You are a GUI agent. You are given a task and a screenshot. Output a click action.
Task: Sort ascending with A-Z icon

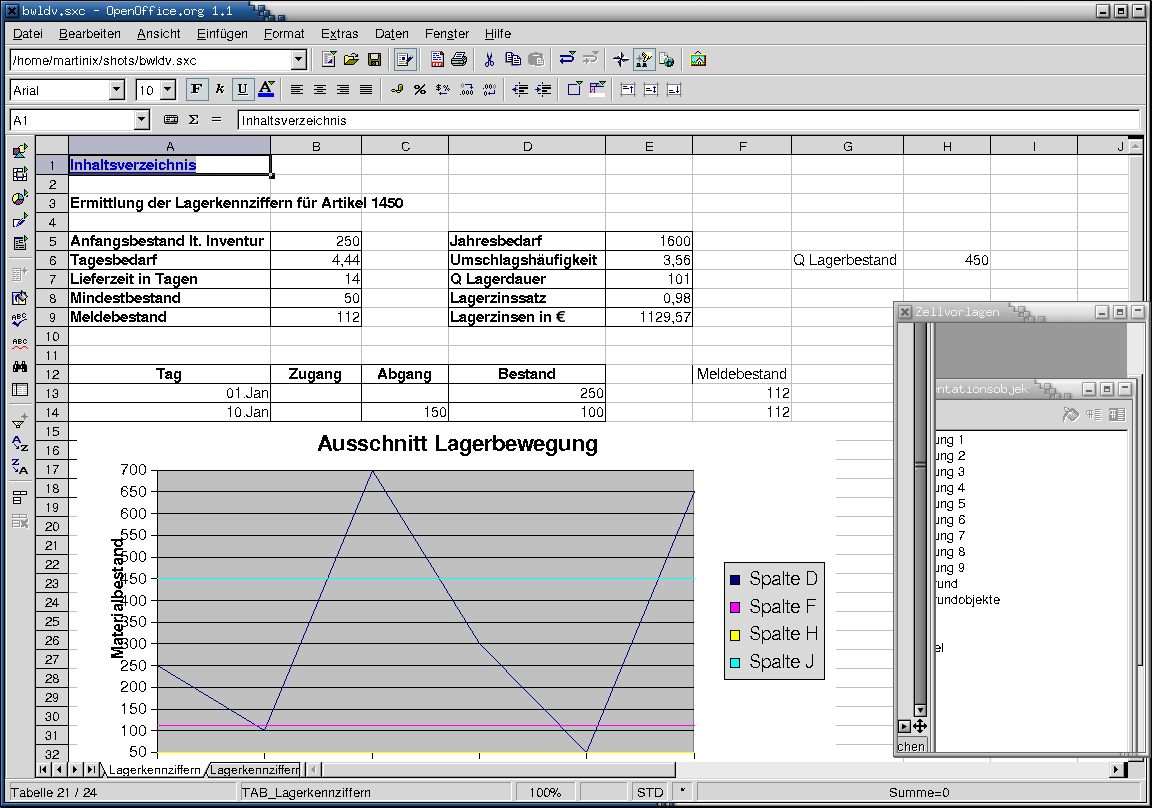pos(20,443)
